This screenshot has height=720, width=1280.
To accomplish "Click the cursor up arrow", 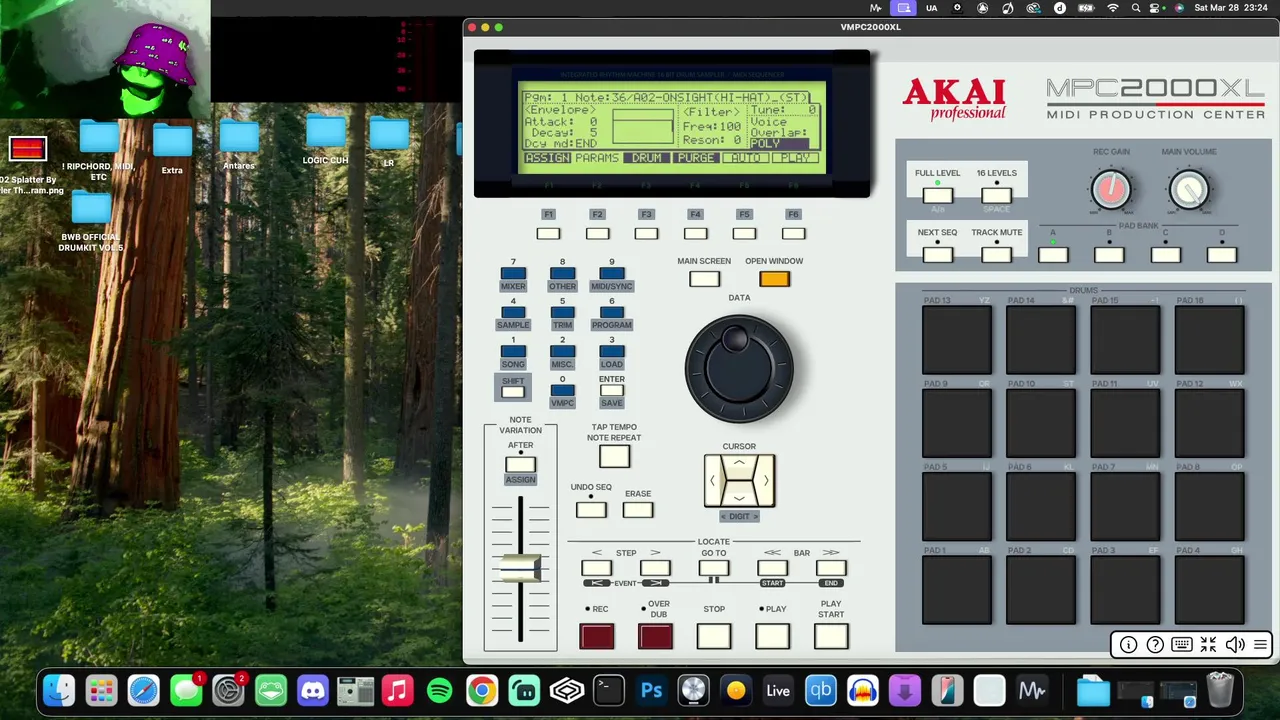I will (x=739, y=464).
